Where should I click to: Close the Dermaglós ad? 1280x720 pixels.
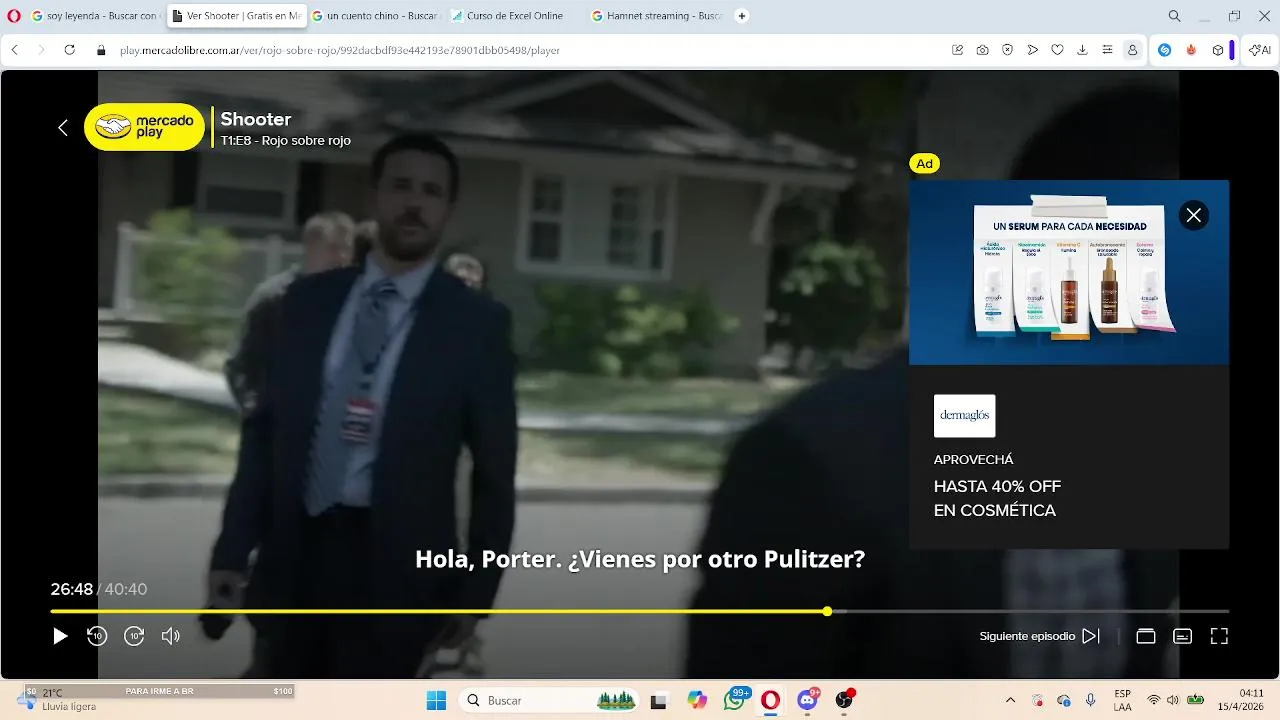click(x=1194, y=215)
